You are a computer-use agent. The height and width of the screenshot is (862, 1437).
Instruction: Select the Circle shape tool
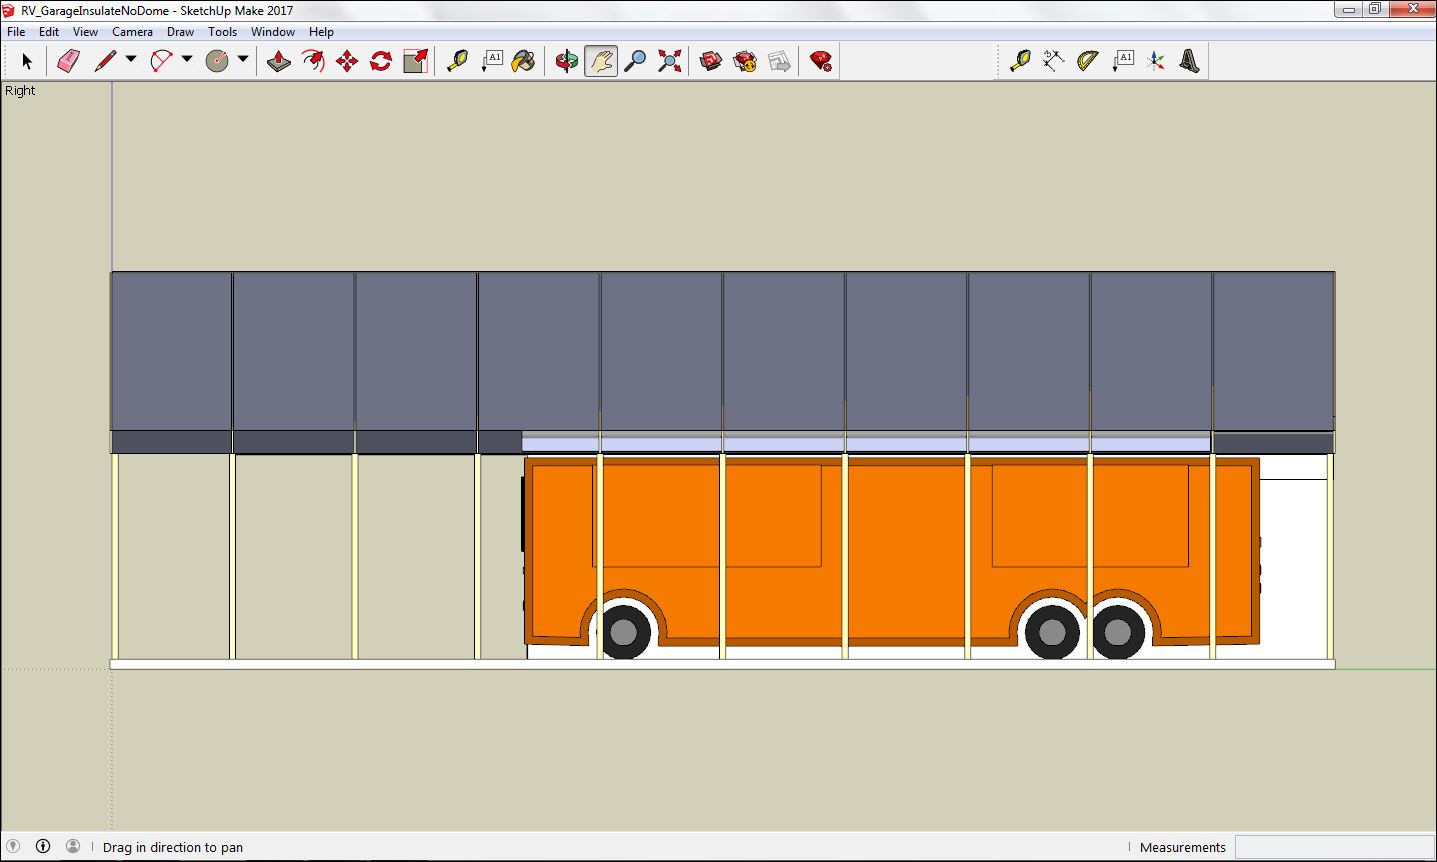[217, 61]
